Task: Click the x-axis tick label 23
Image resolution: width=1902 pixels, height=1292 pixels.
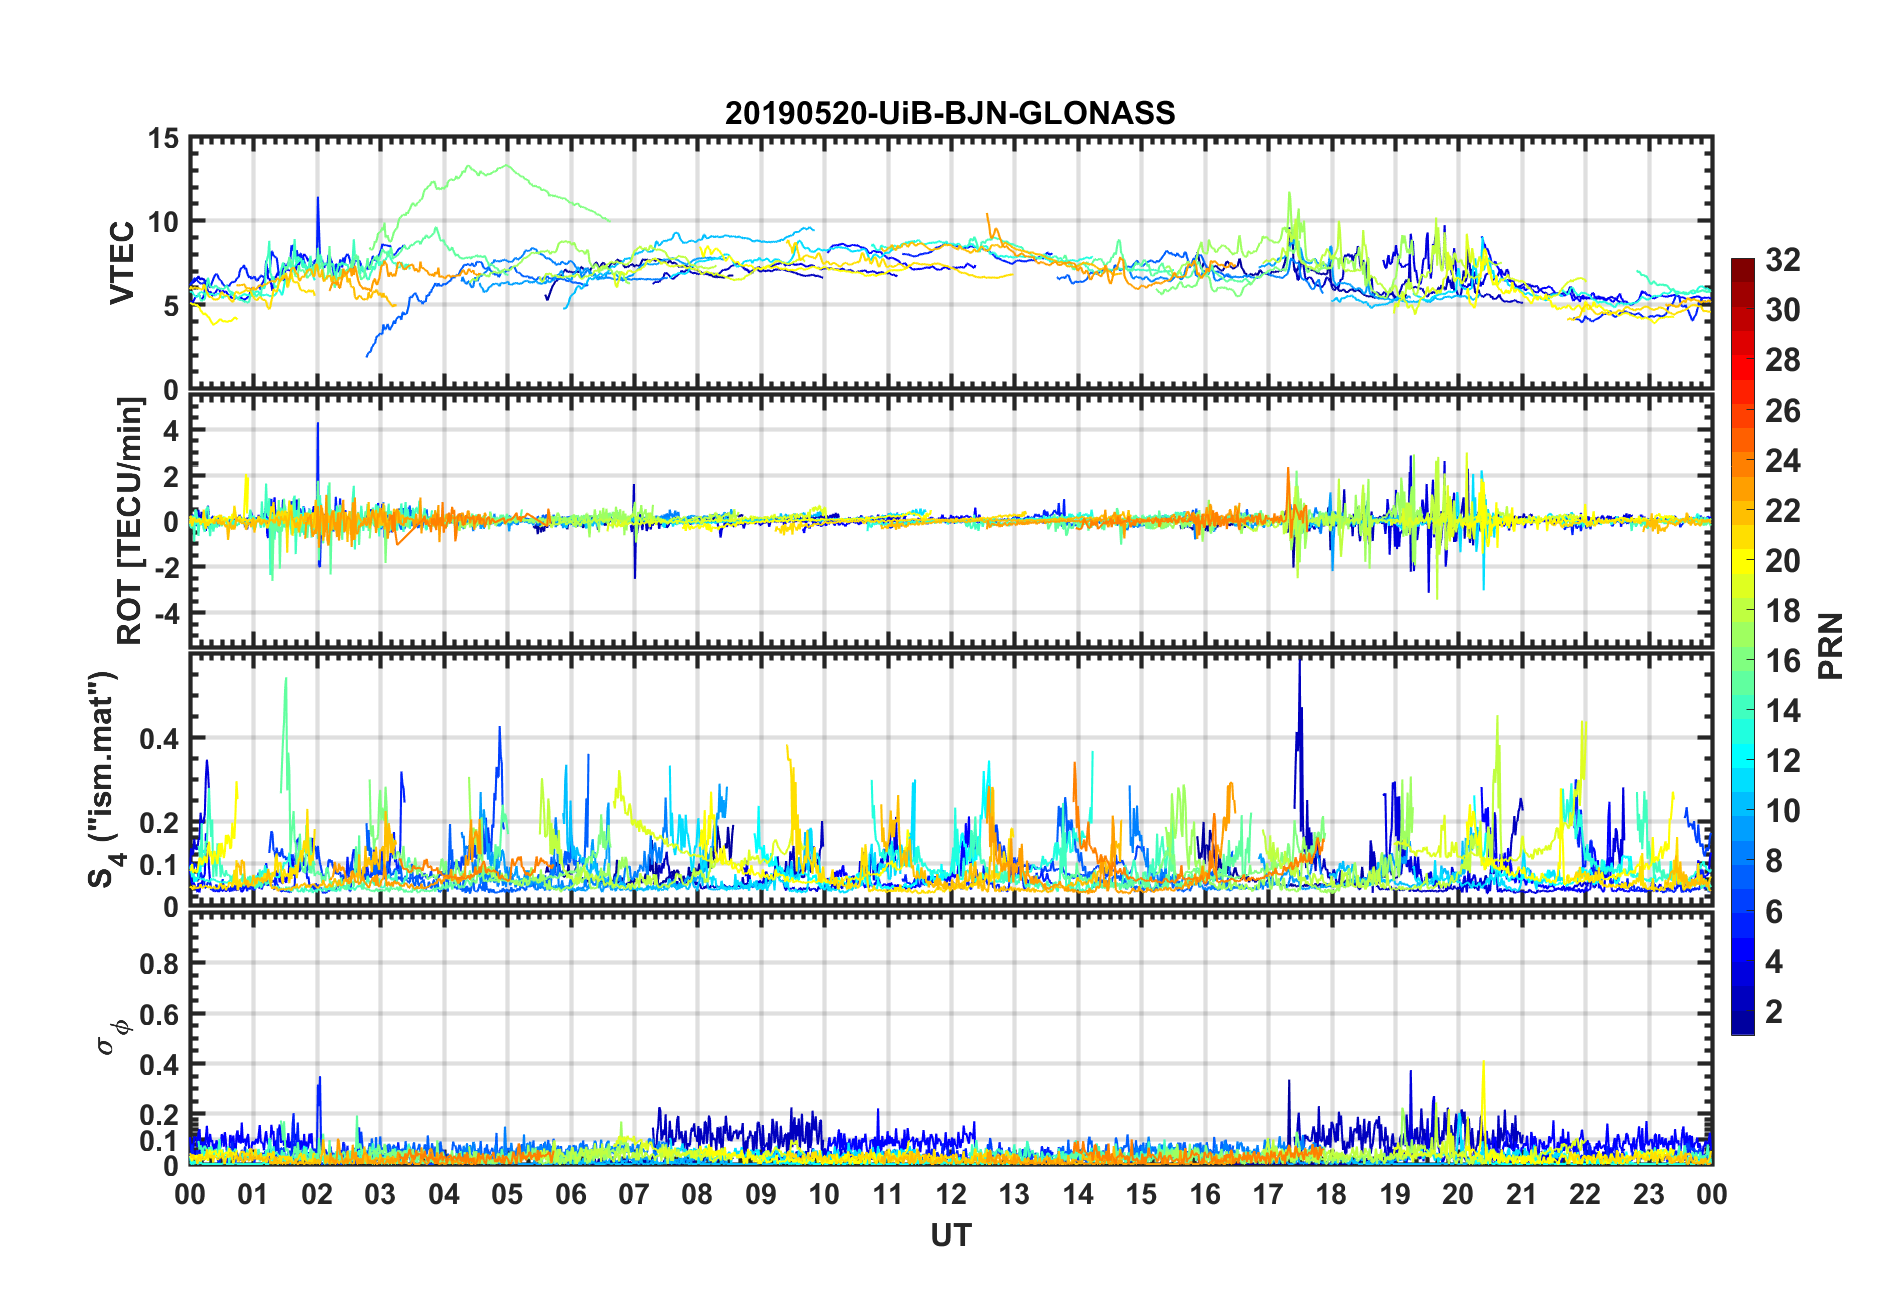Action: (1649, 1194)
